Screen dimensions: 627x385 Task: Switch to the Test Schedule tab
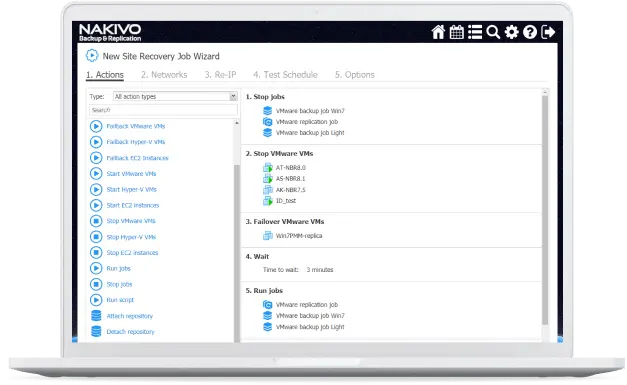285,75
